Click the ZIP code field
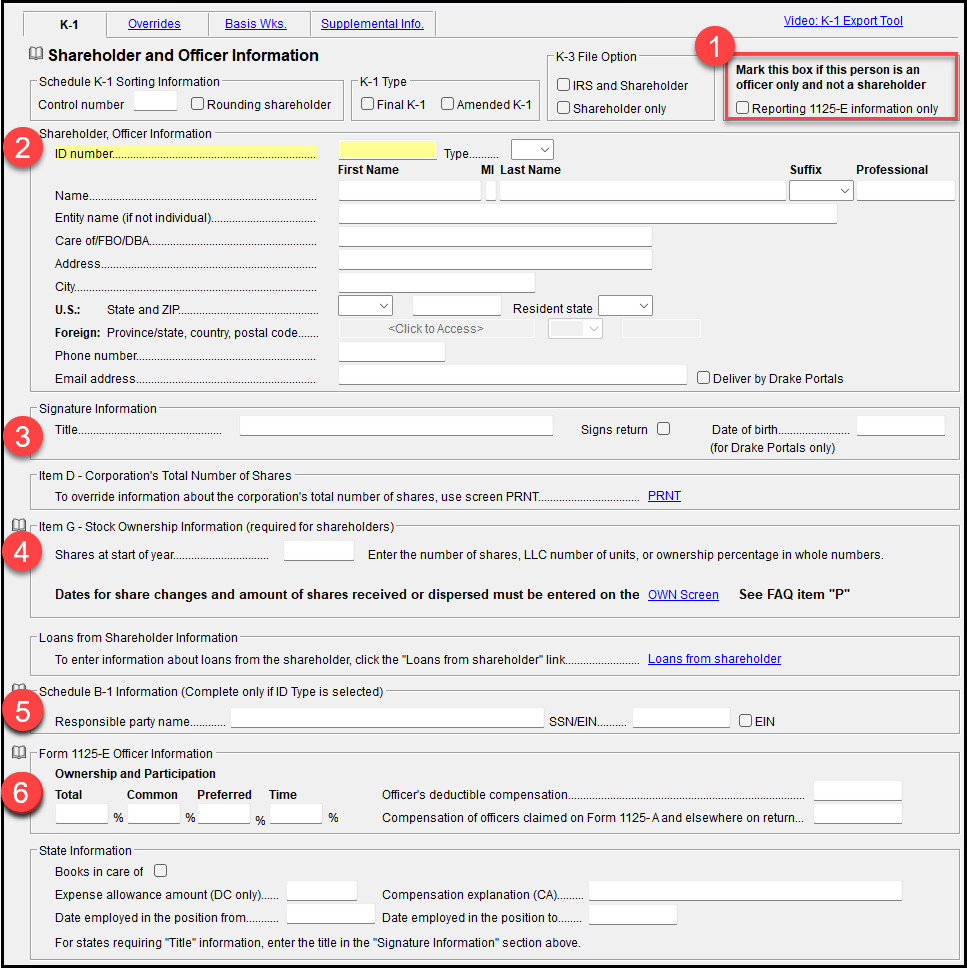Screen dimensions: 967x968 point(457,306)
